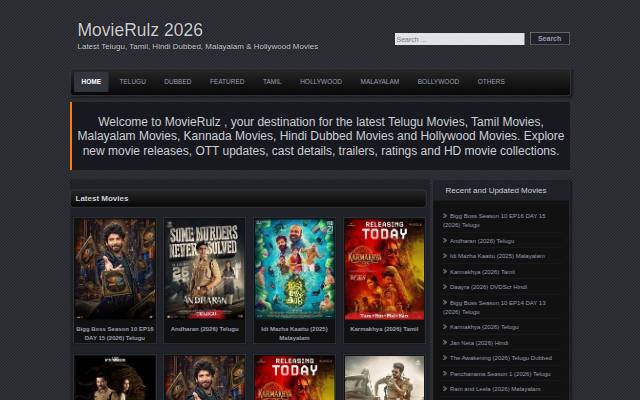Click Andharan (2026) Telugu caption under its poster

tap(204, 329)
